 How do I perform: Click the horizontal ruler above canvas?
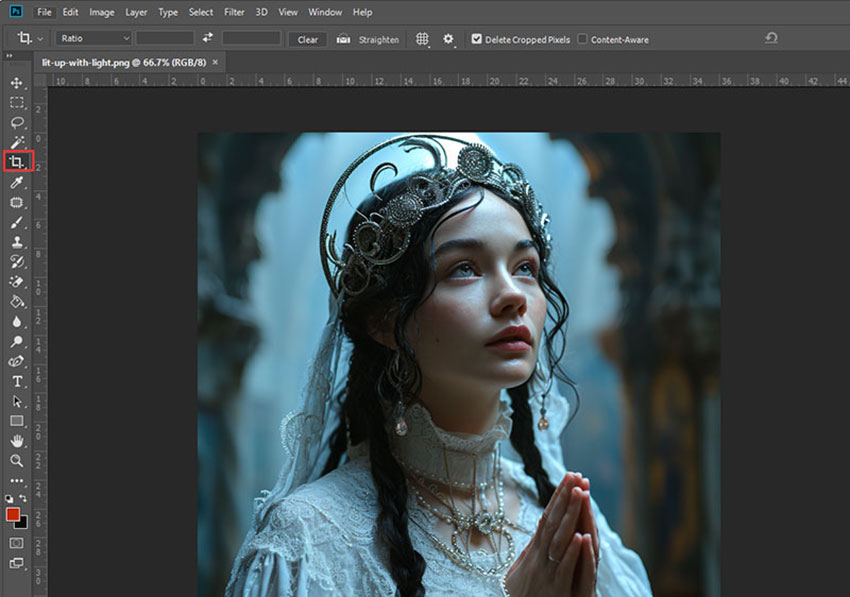[x=448, y=80]
